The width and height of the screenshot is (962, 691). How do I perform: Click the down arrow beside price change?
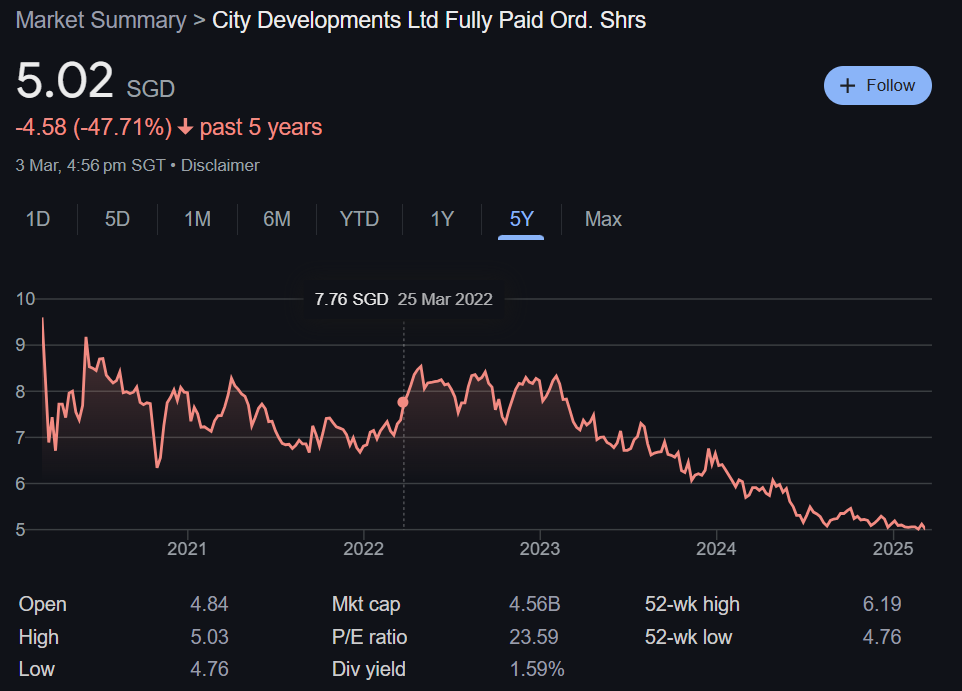tap(185, 128)
